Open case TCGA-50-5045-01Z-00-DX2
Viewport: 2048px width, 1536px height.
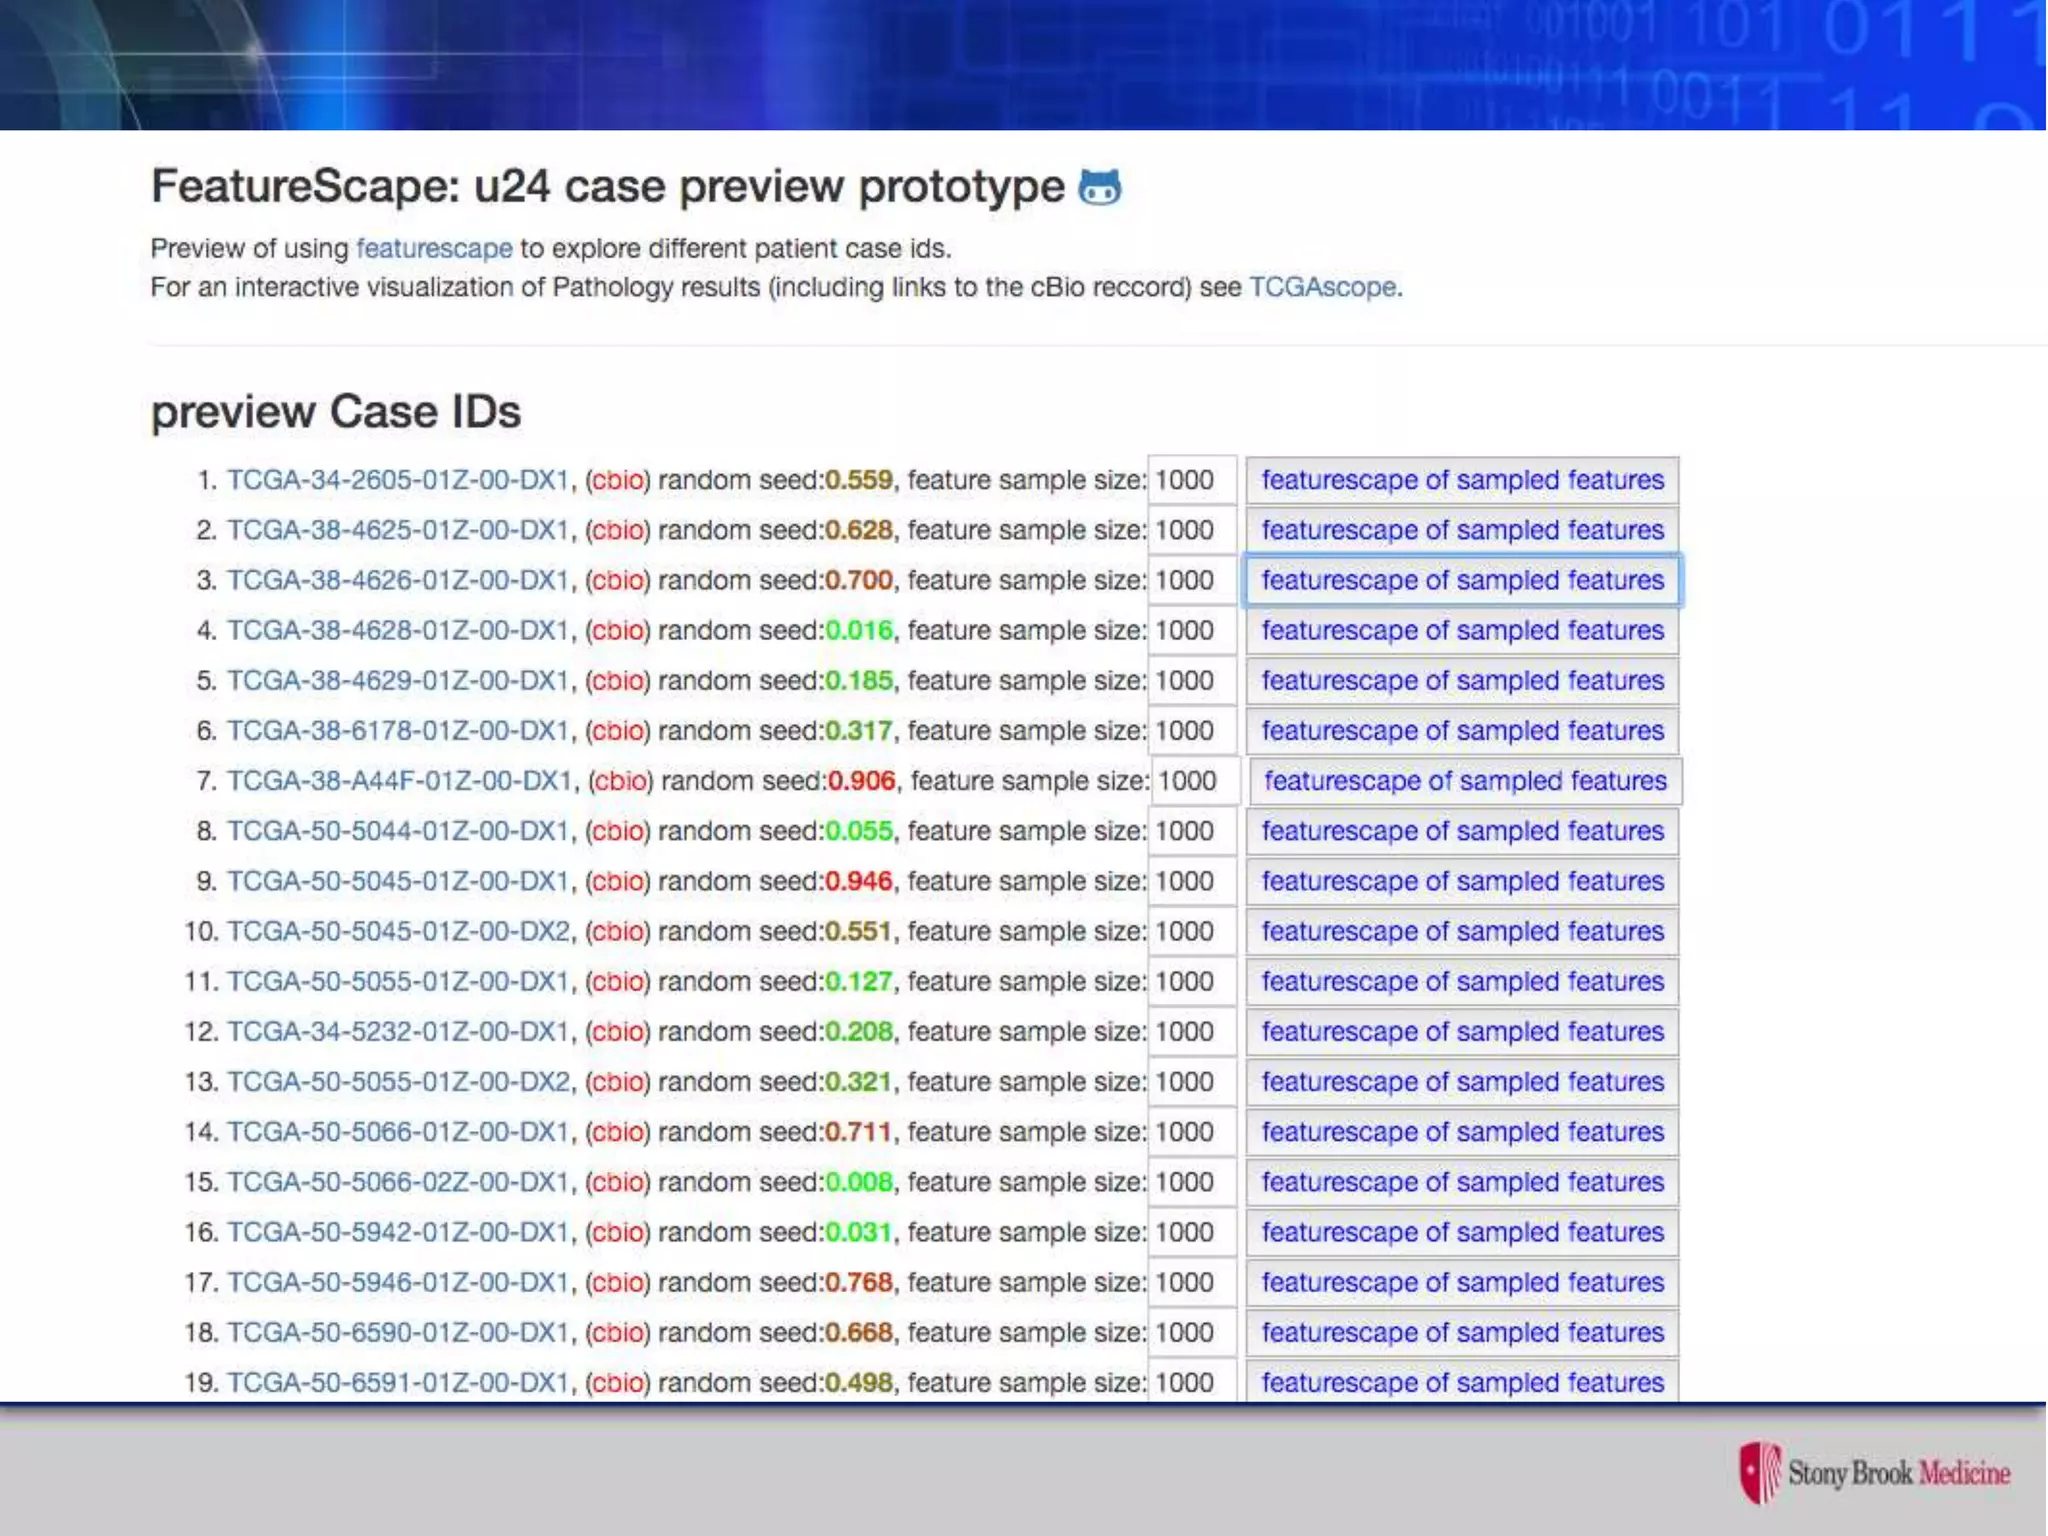[x=398, y=932]
